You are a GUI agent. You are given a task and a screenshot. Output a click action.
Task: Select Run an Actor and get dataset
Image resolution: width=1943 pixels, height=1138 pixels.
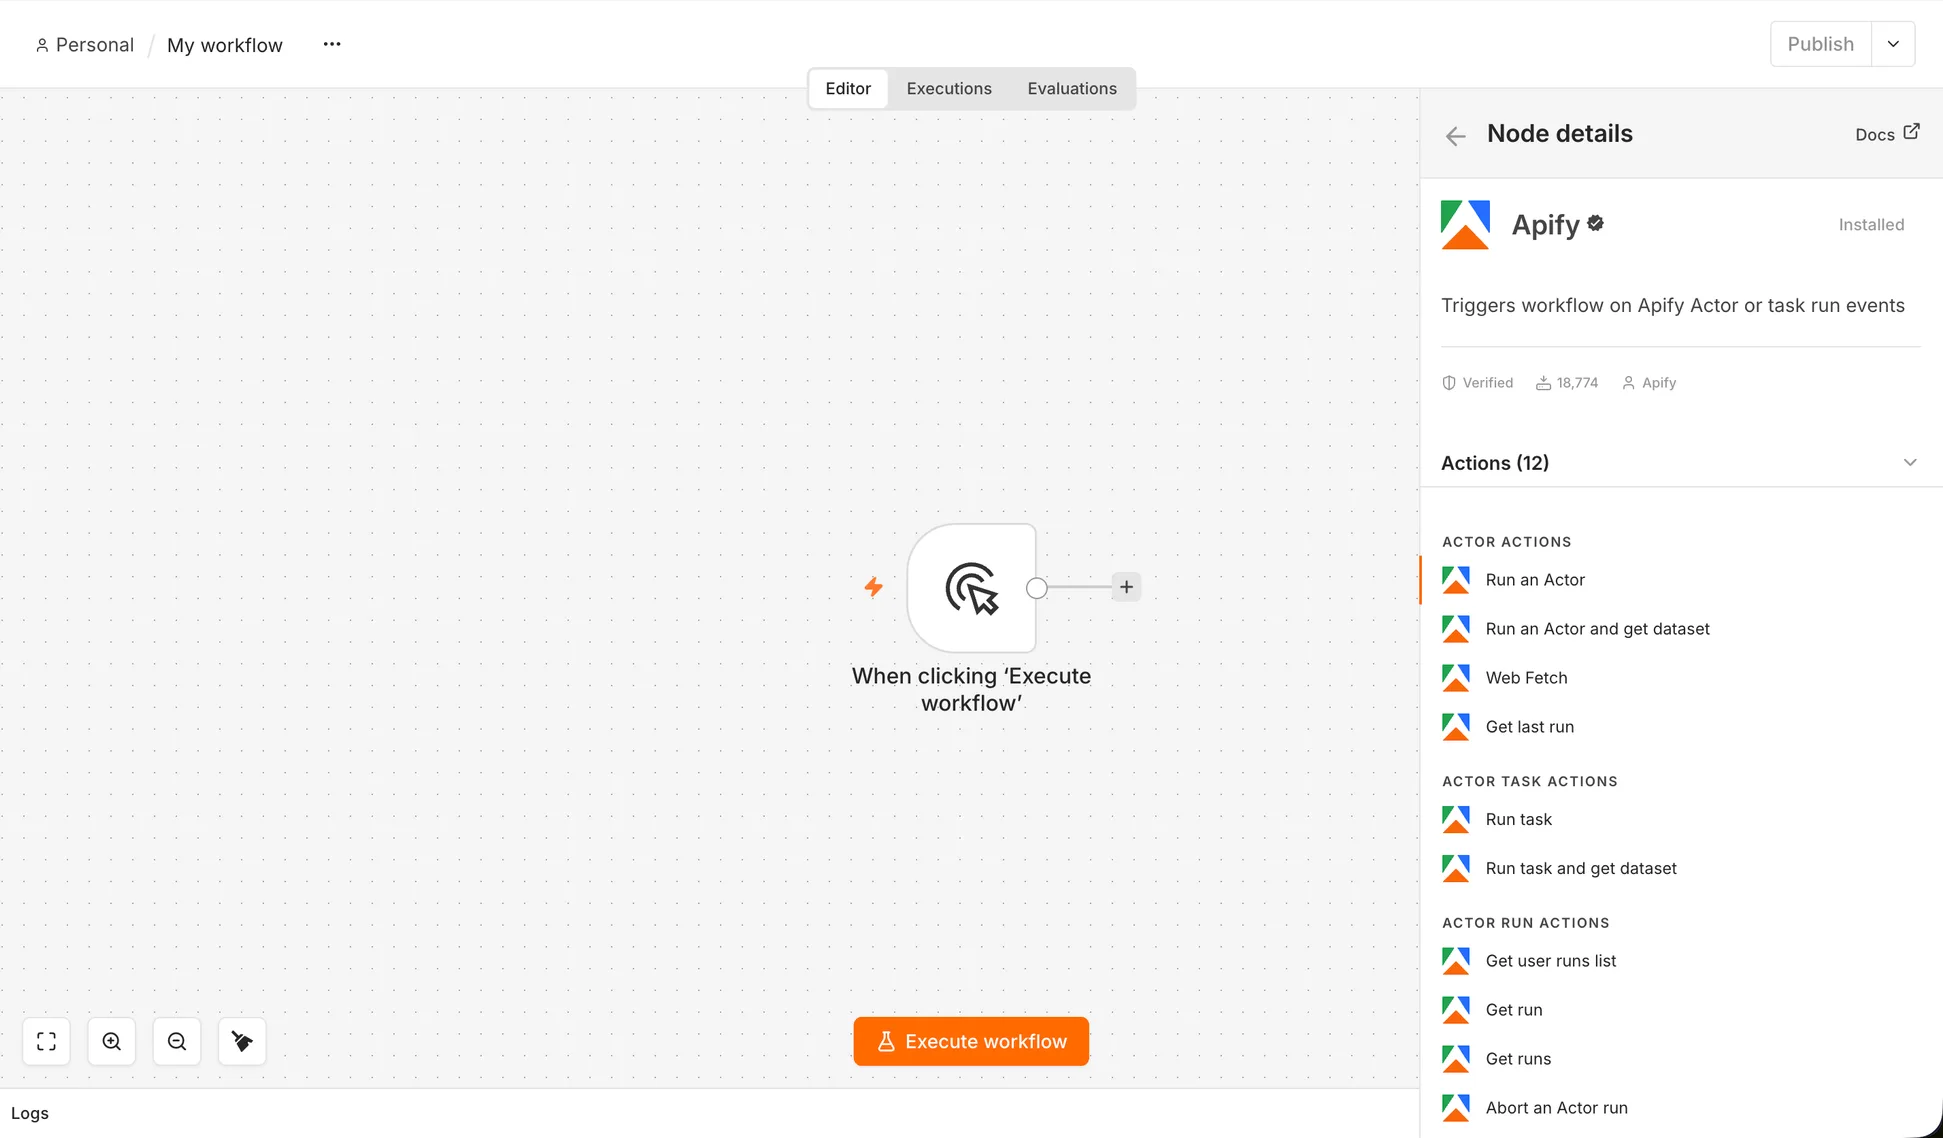pos(1681,629)
